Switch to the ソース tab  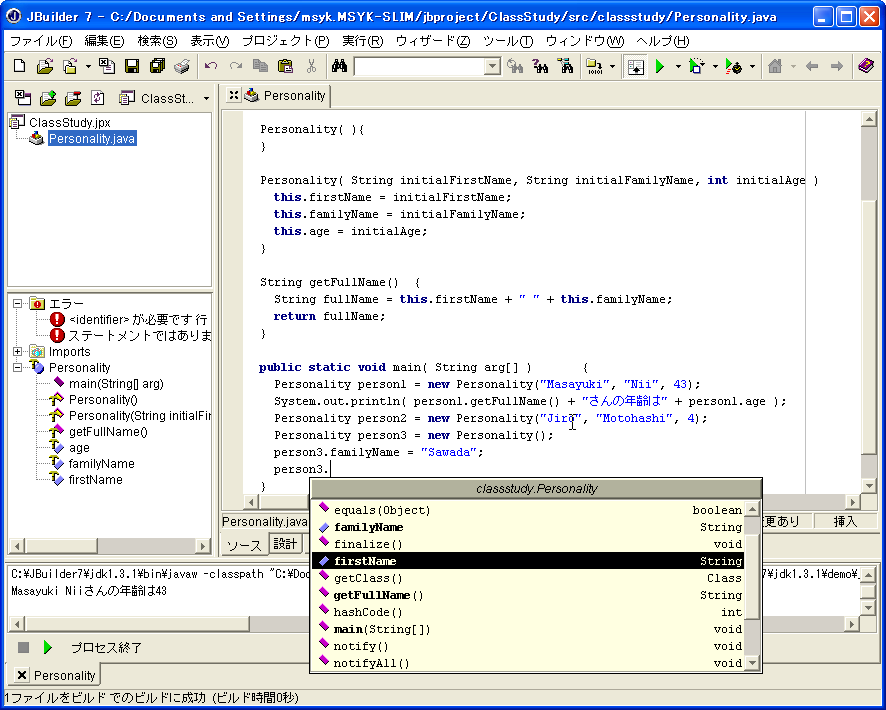244,544
